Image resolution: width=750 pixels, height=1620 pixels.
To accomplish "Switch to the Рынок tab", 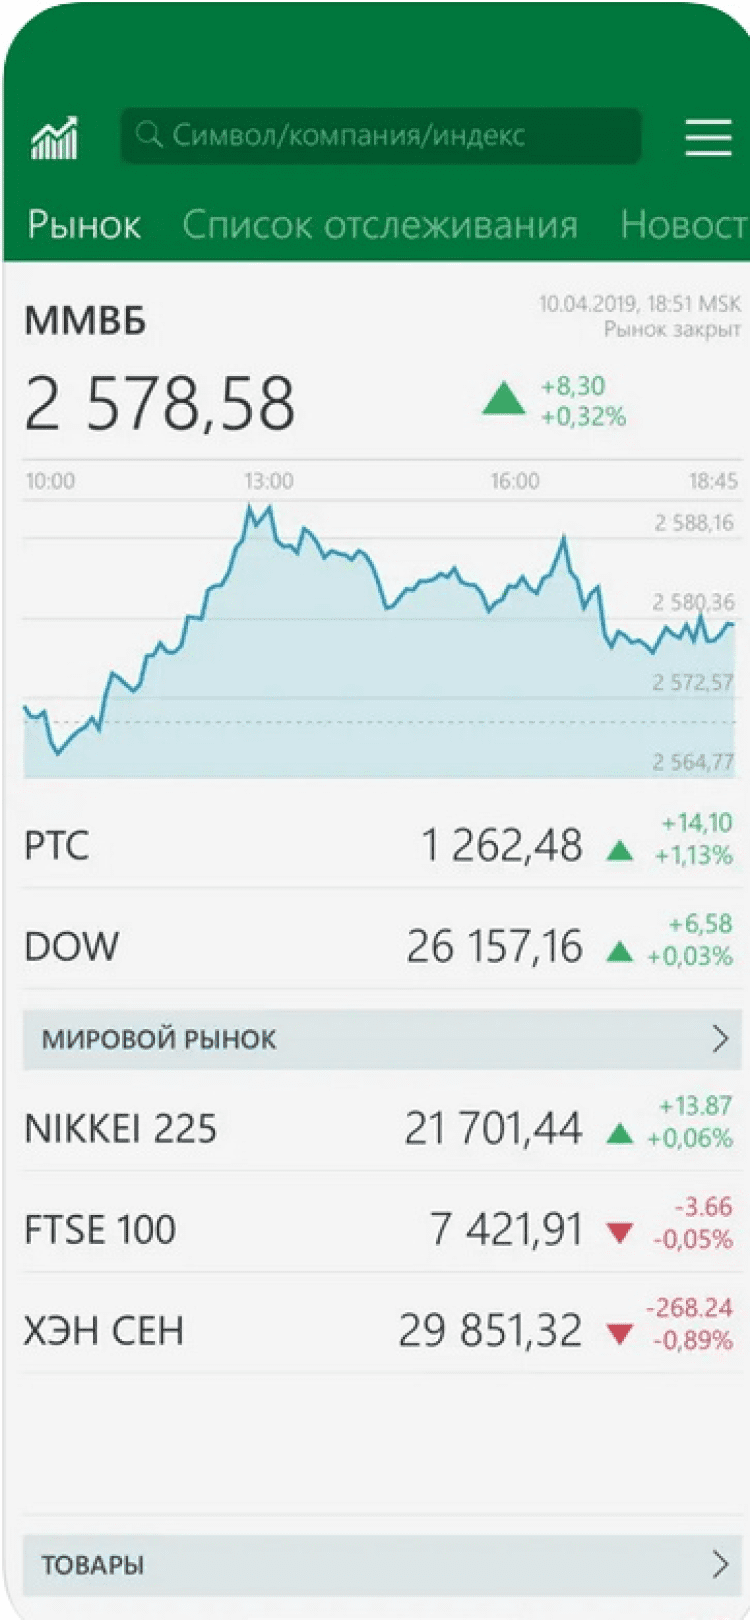I will click(x=84, y=226).
